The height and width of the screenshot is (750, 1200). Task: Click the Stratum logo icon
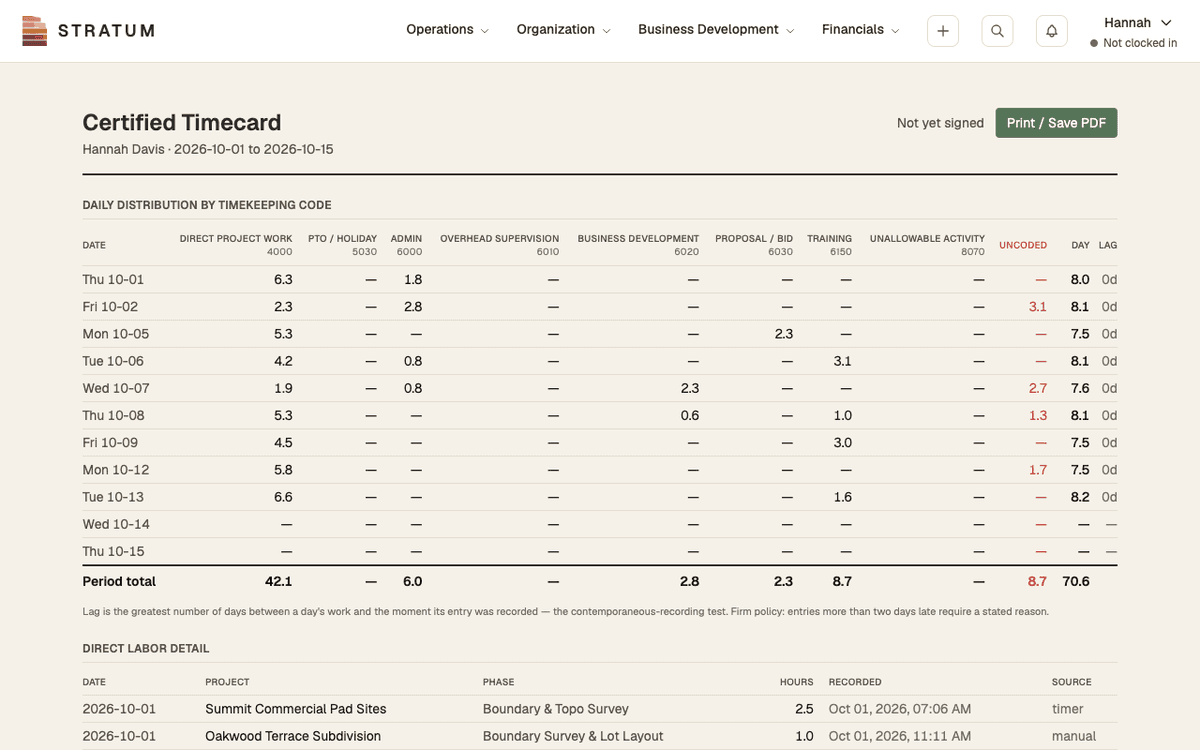coord(35,31)
